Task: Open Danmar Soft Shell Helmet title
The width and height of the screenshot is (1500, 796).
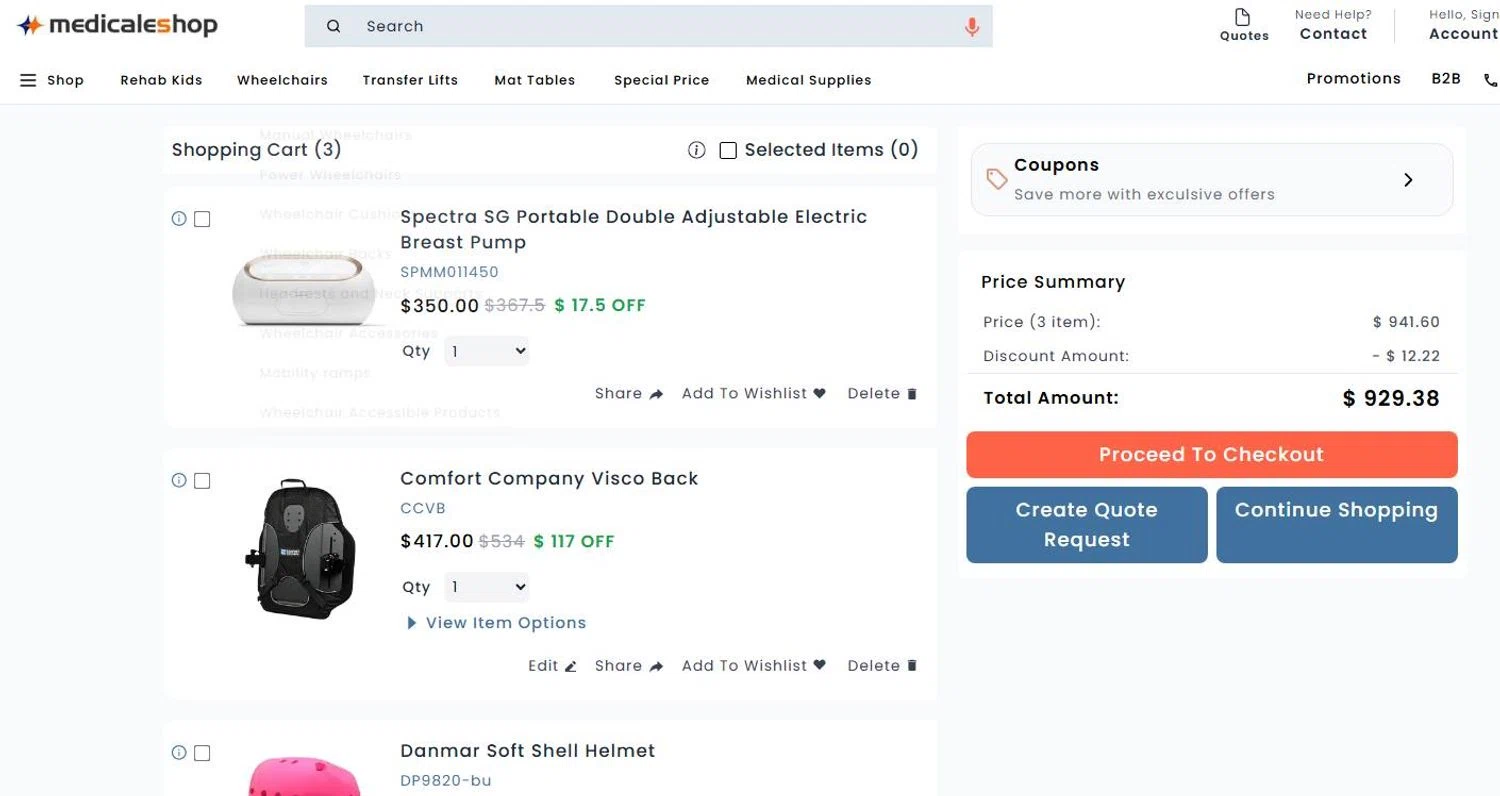Action: pyautogui.click(x=527, y=751)
